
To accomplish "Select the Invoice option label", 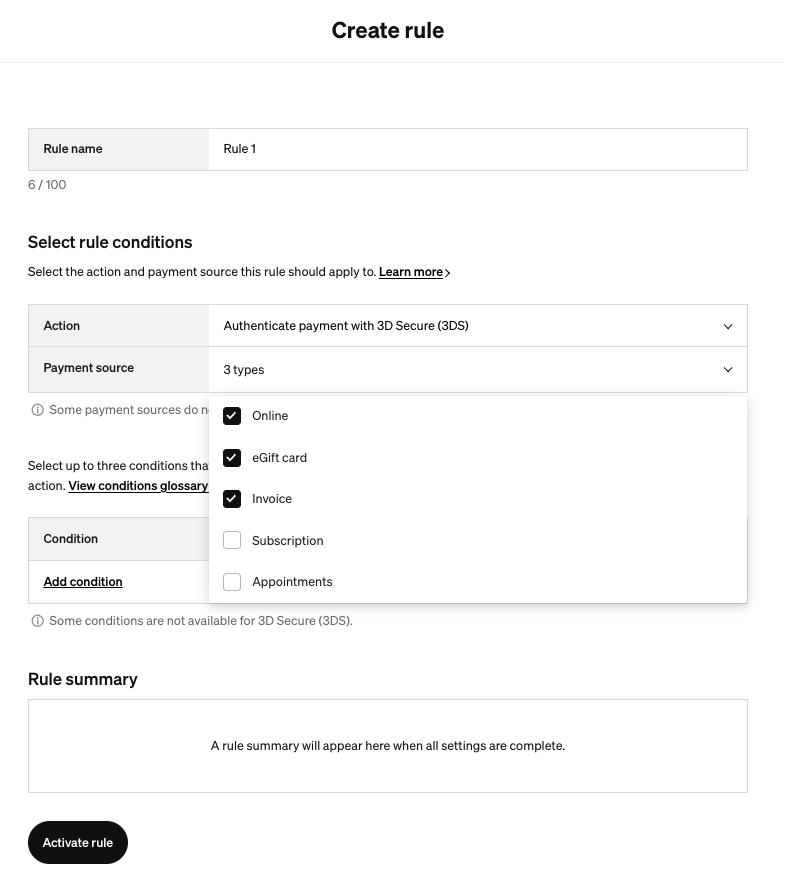I will pos(272,499).
